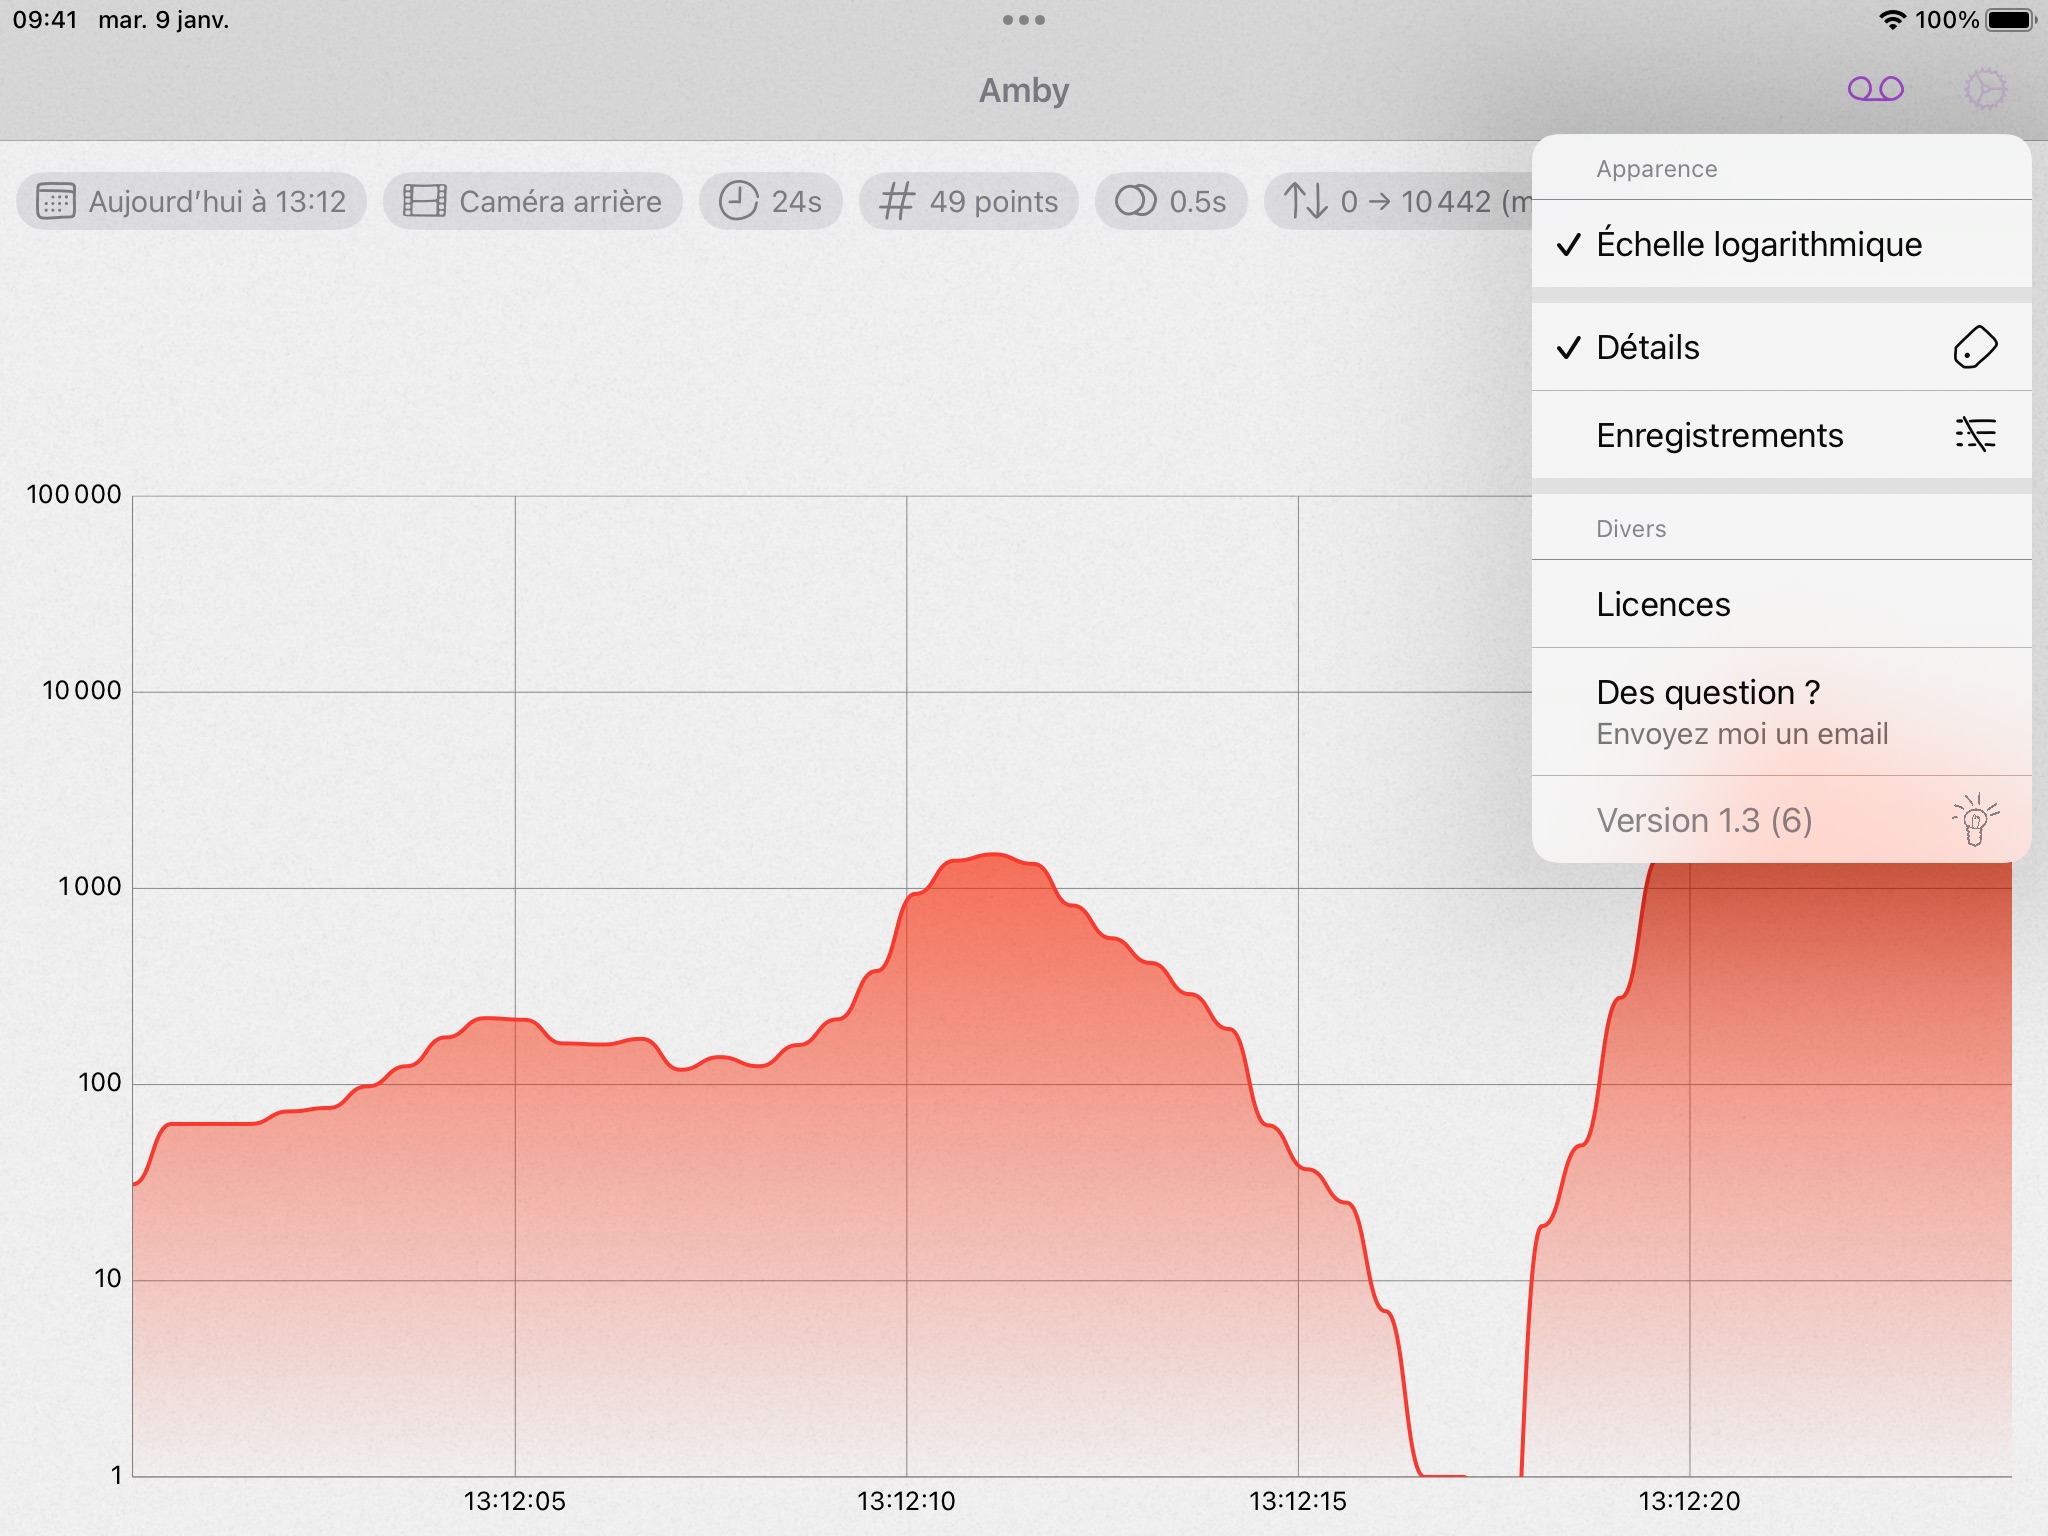Tap 'Envoyez moi un email' subtitle

(1742, 734)
